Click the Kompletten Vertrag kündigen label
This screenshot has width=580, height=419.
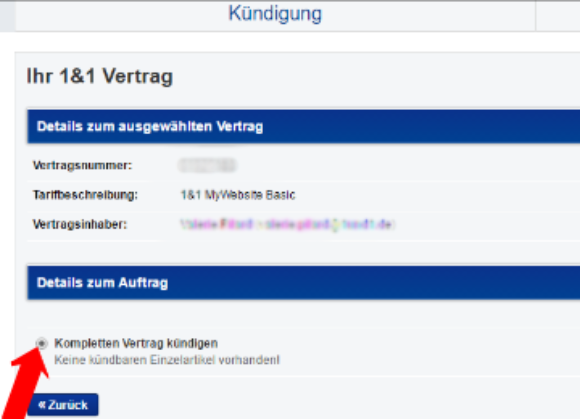tap(136, 343)
